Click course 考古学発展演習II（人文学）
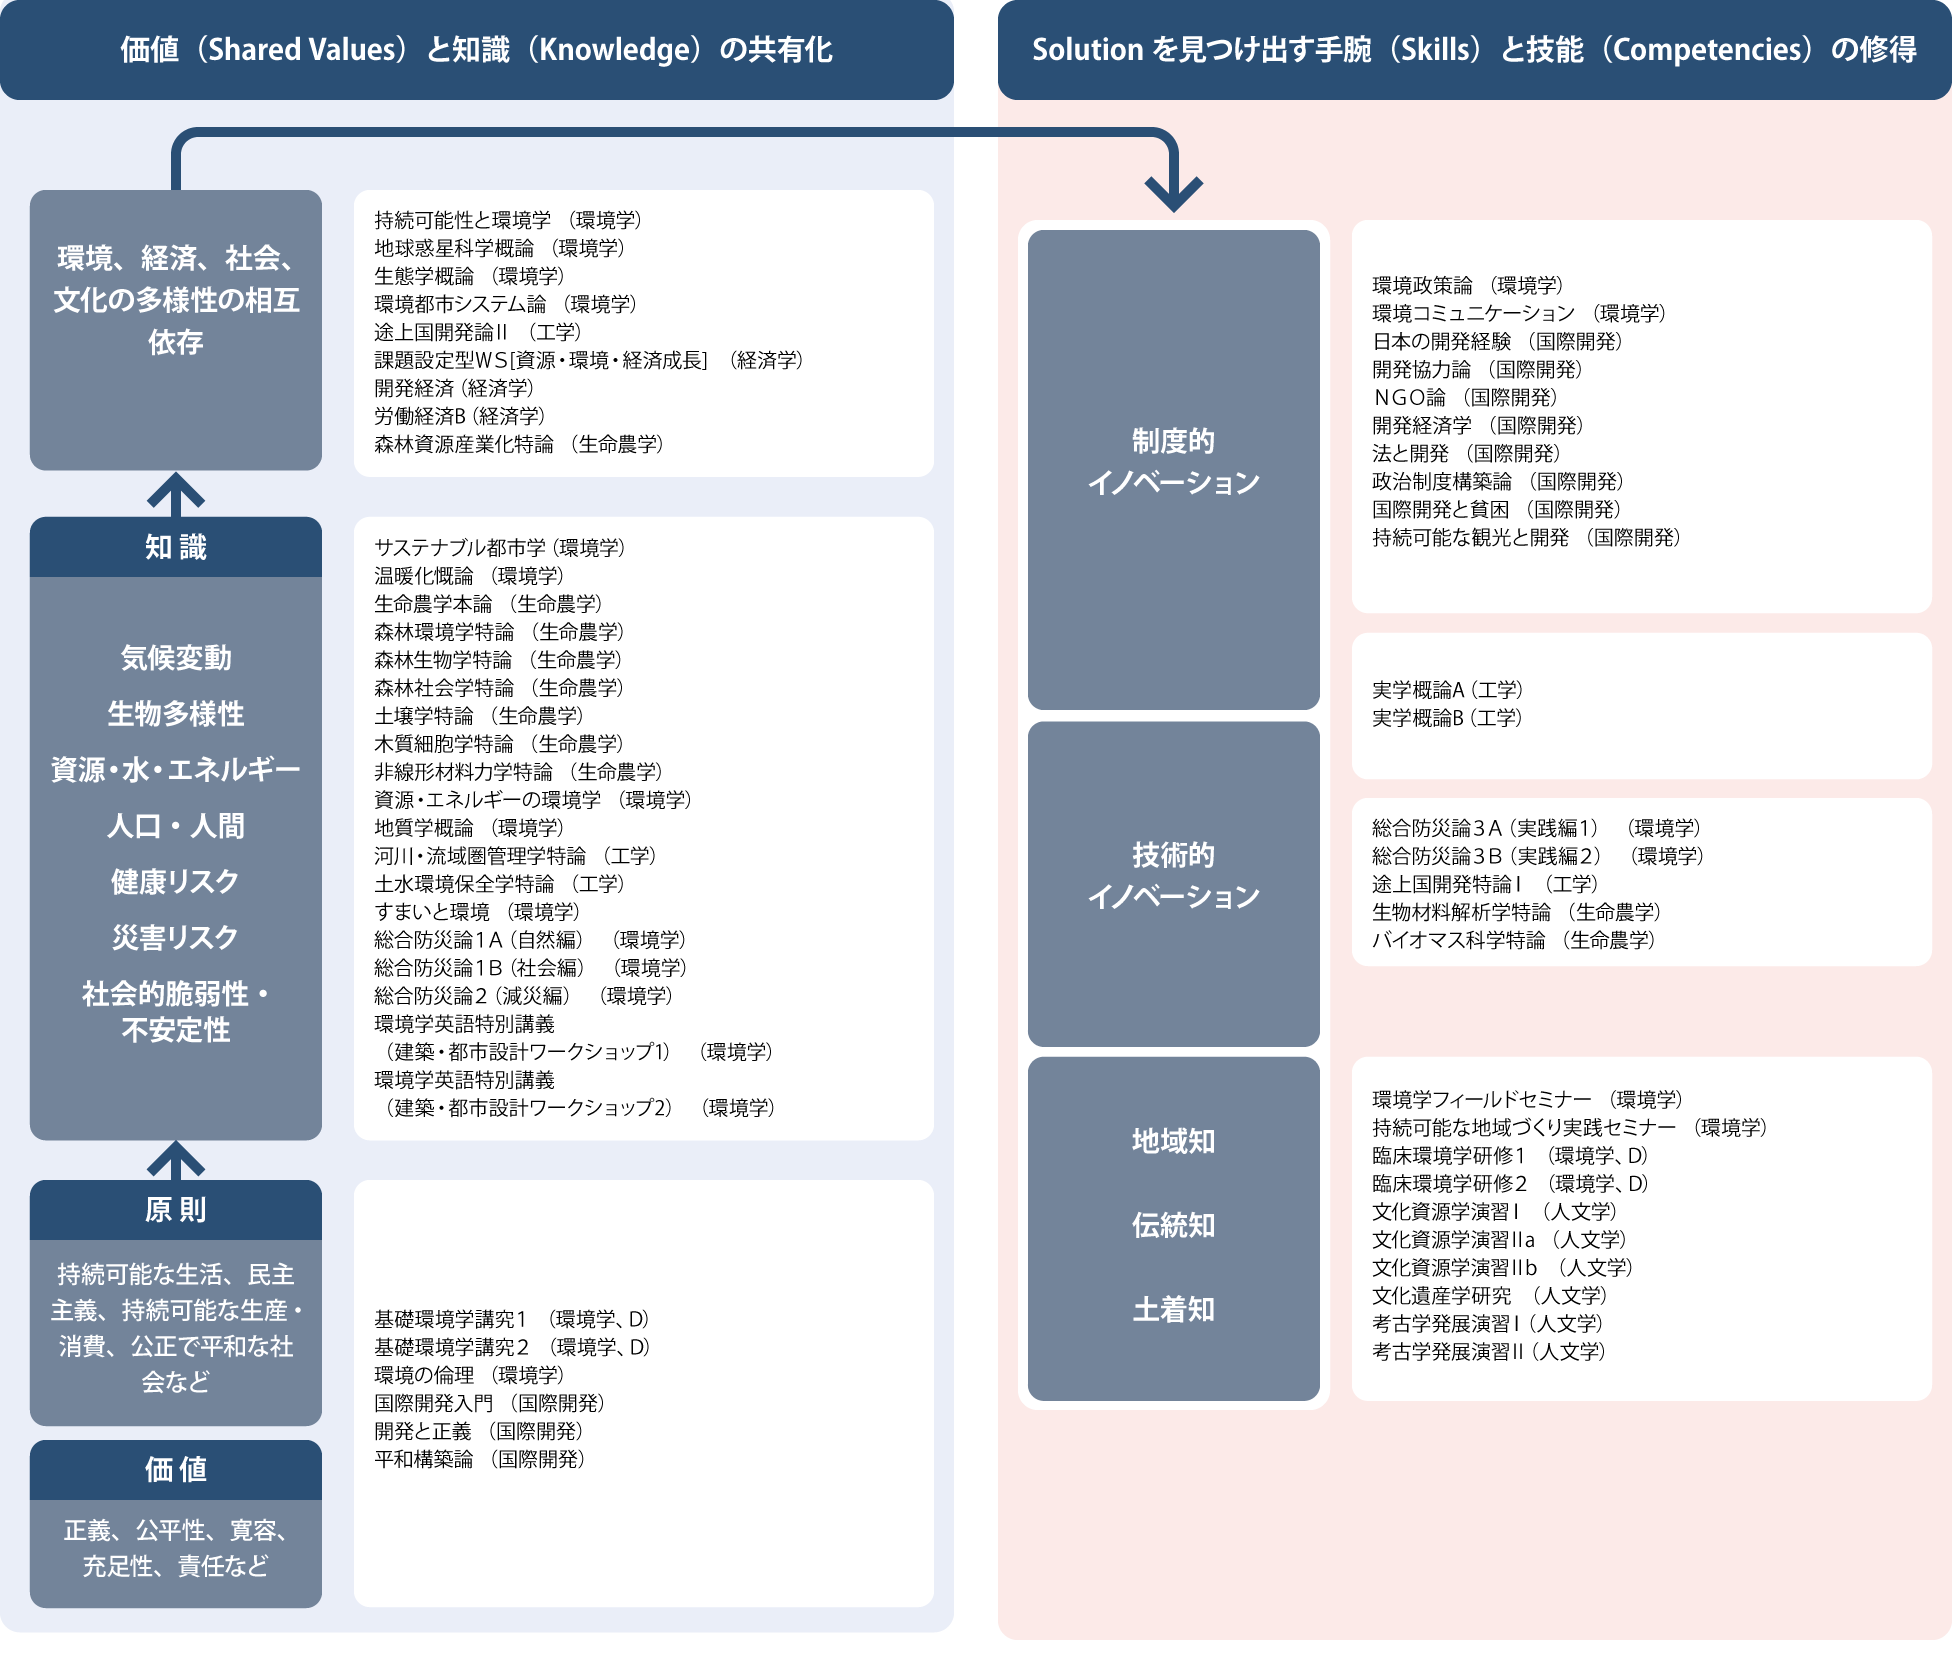Image resolution: width=1952 pixels, height=1664 pixels. 1489,1352
